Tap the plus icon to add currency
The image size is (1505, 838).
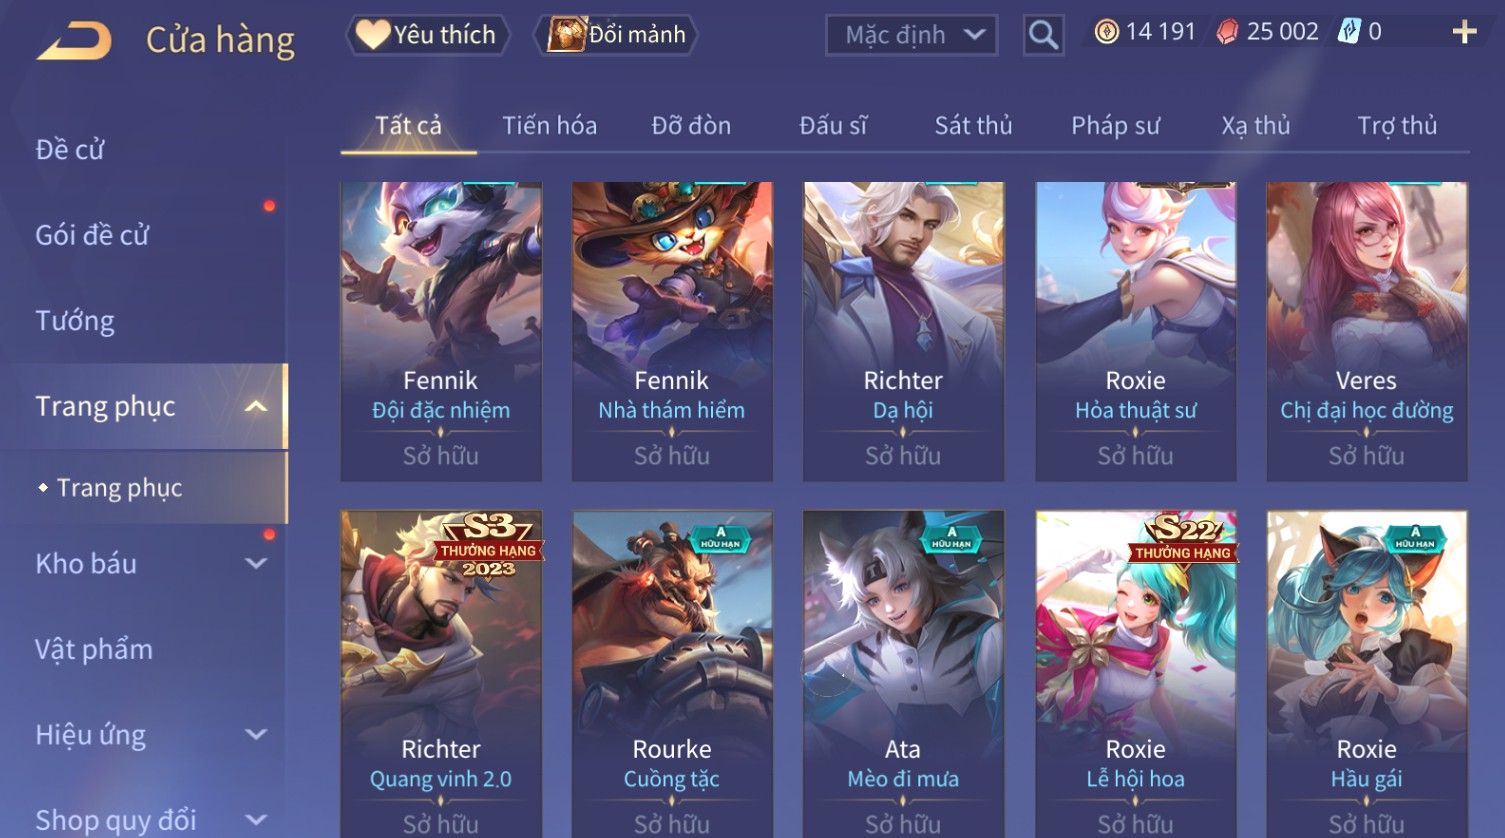pos(1464,33)
